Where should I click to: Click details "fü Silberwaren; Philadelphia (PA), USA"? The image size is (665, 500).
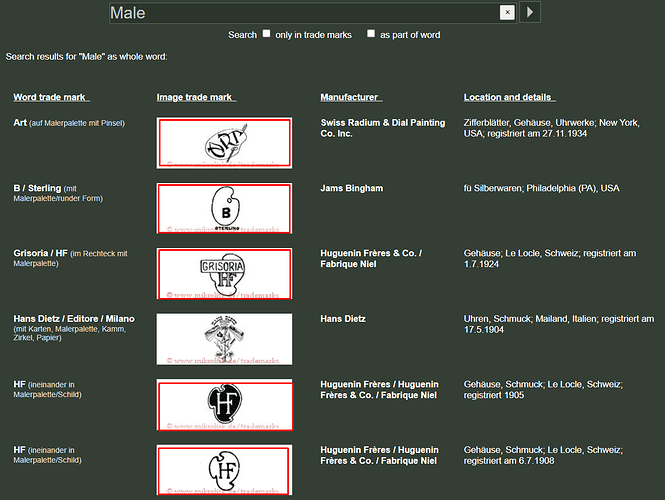(x=542, y=188)
